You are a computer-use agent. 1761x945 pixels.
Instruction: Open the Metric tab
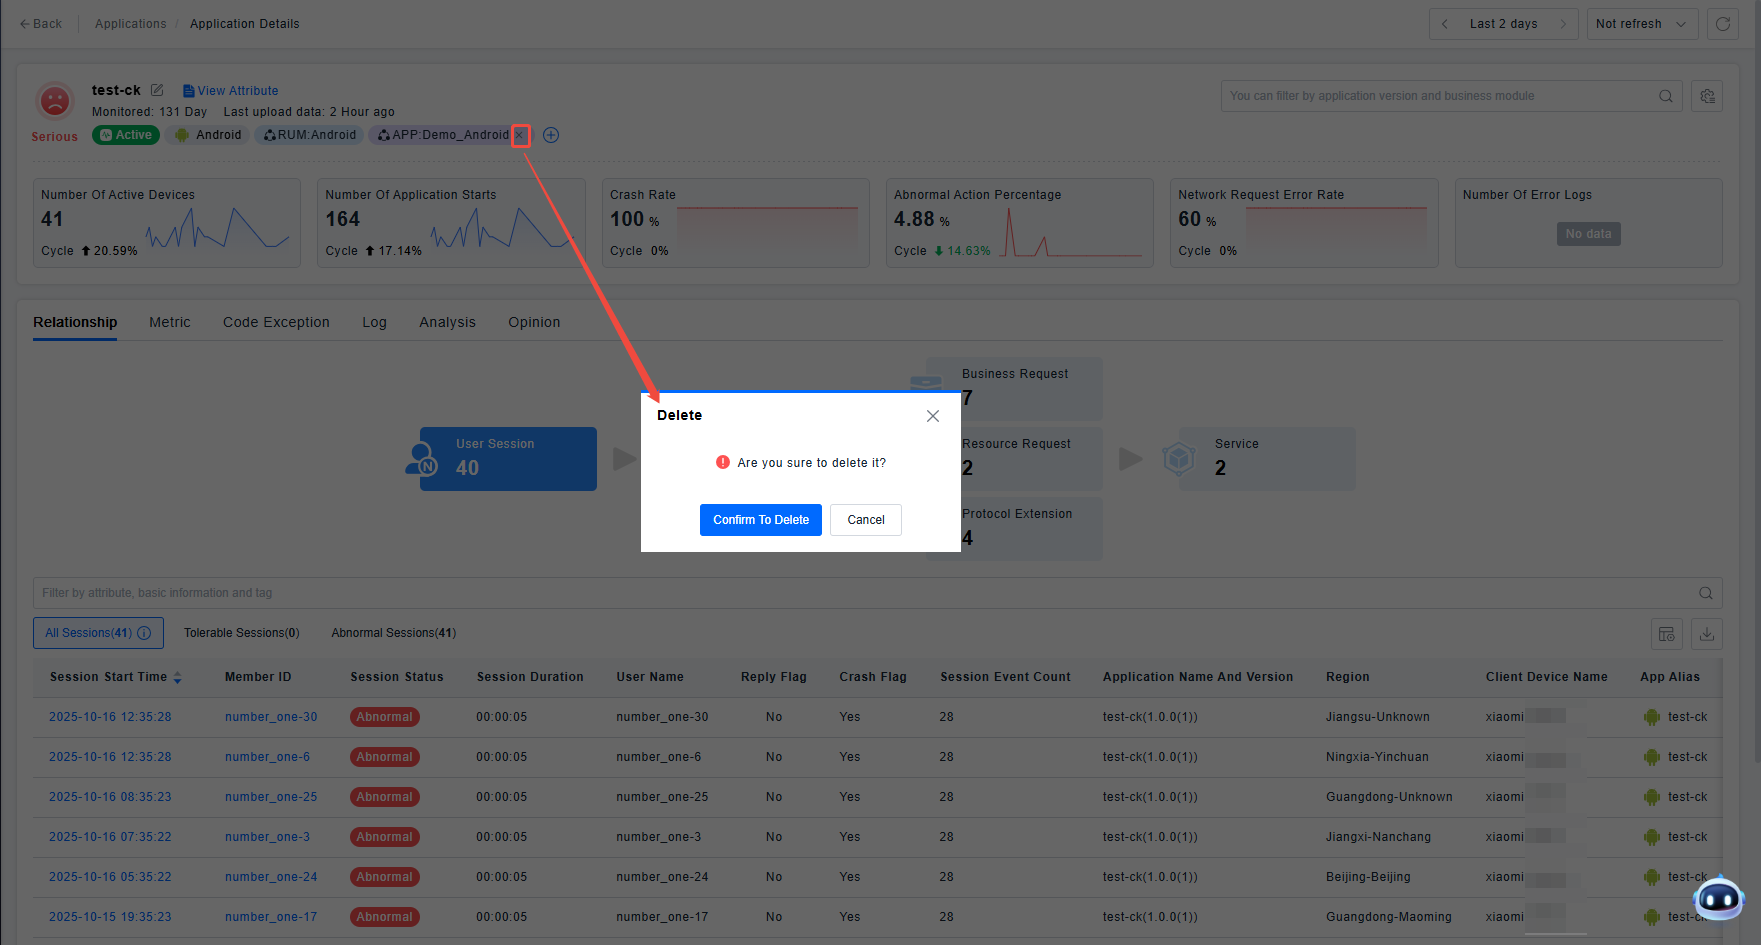pyautogui.click(x=169, y=322)
